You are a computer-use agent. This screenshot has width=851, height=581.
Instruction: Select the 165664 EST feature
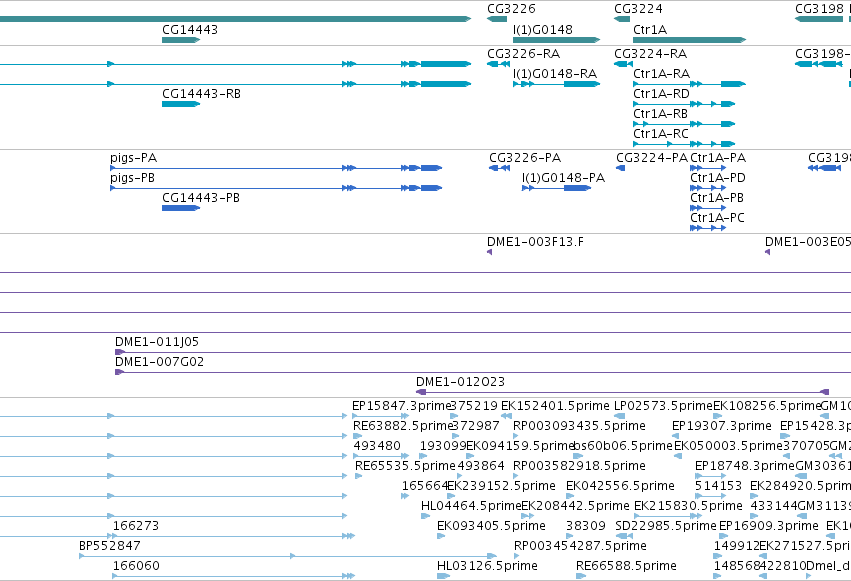[x=405, y=496]
